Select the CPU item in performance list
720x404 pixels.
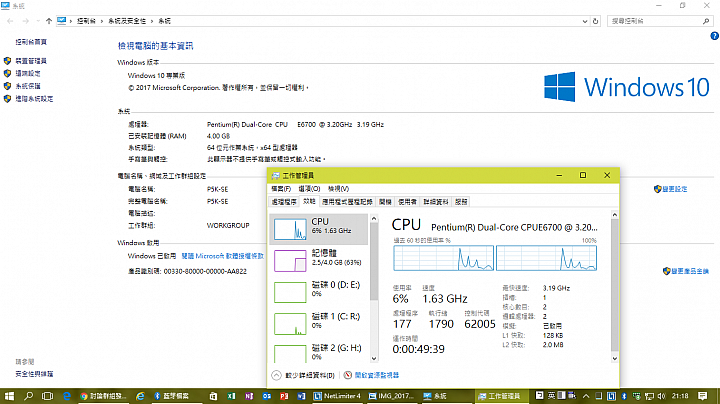319,229
